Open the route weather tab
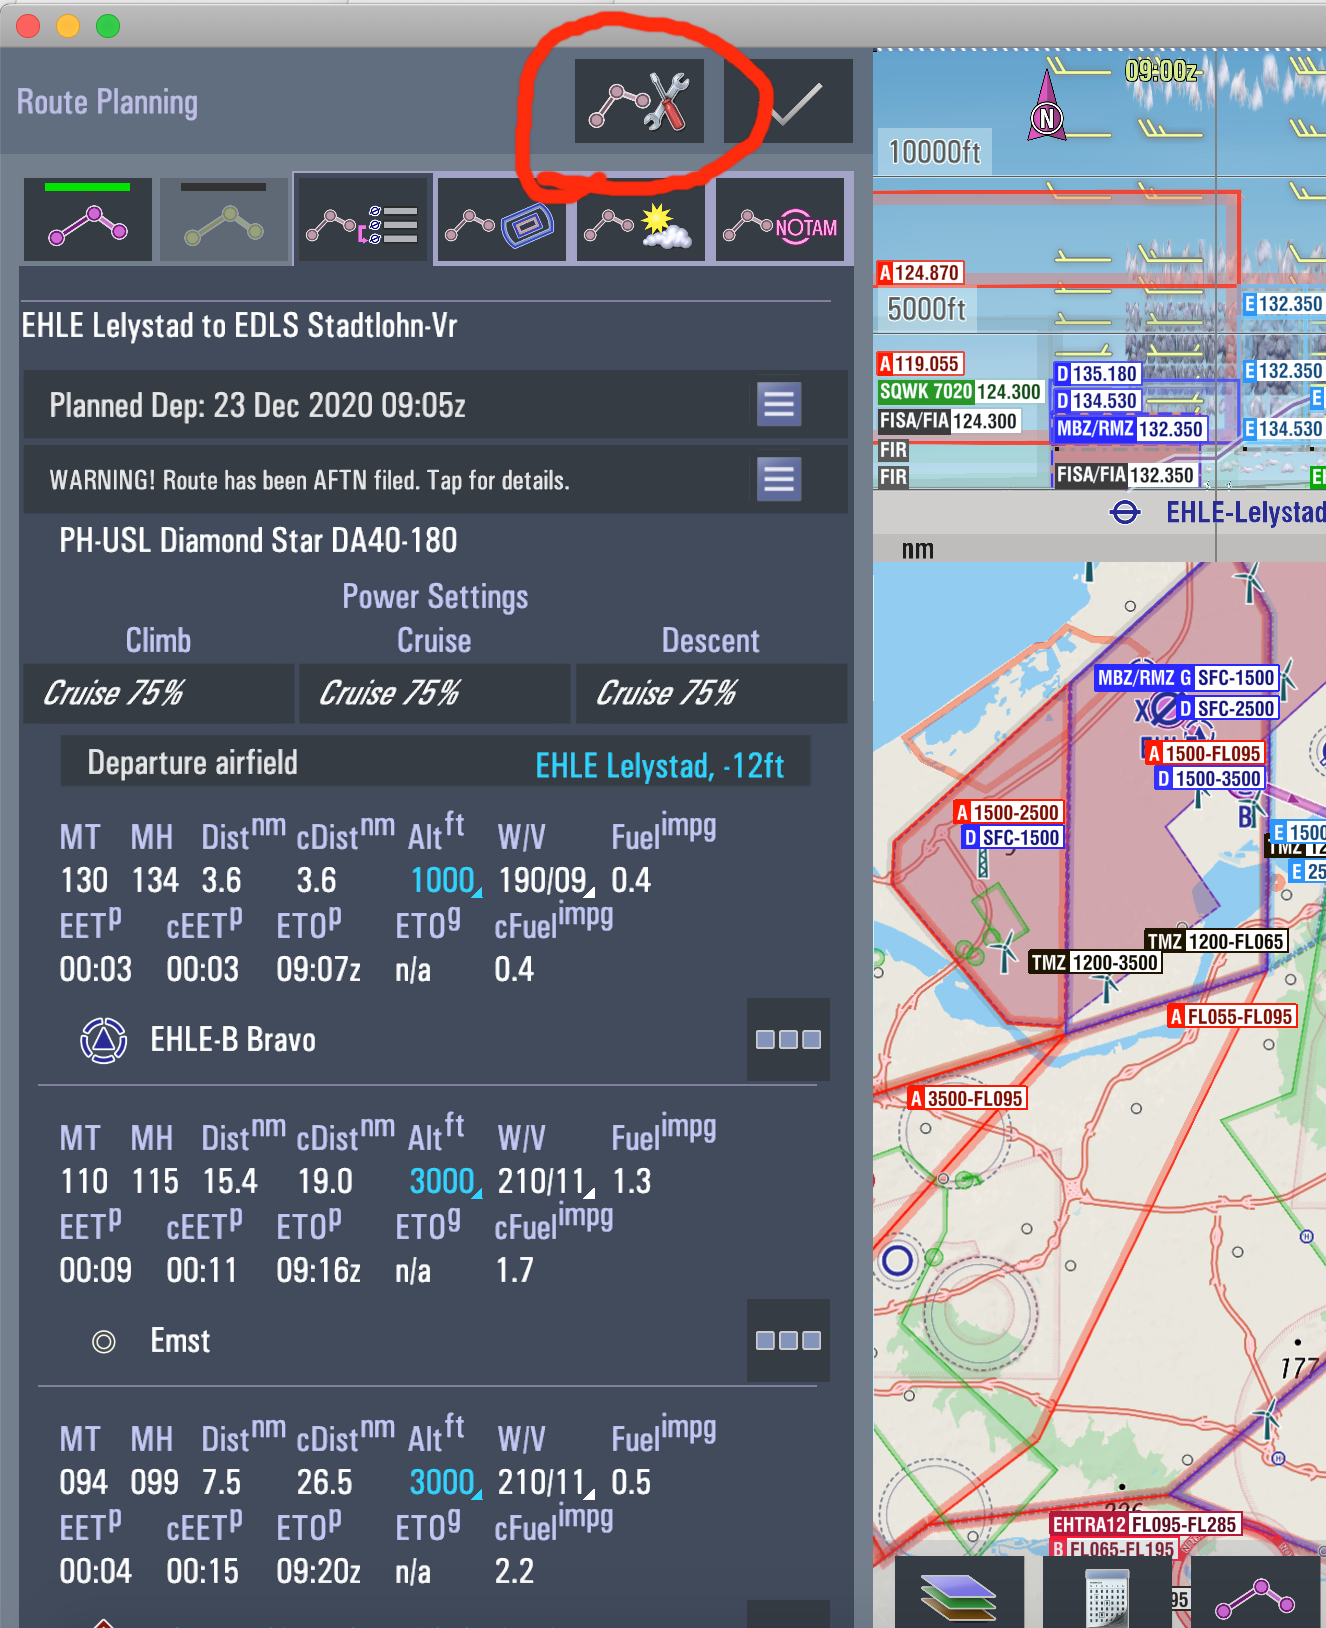Viewport: 1326px width, 1628px height. coord(640,220)
